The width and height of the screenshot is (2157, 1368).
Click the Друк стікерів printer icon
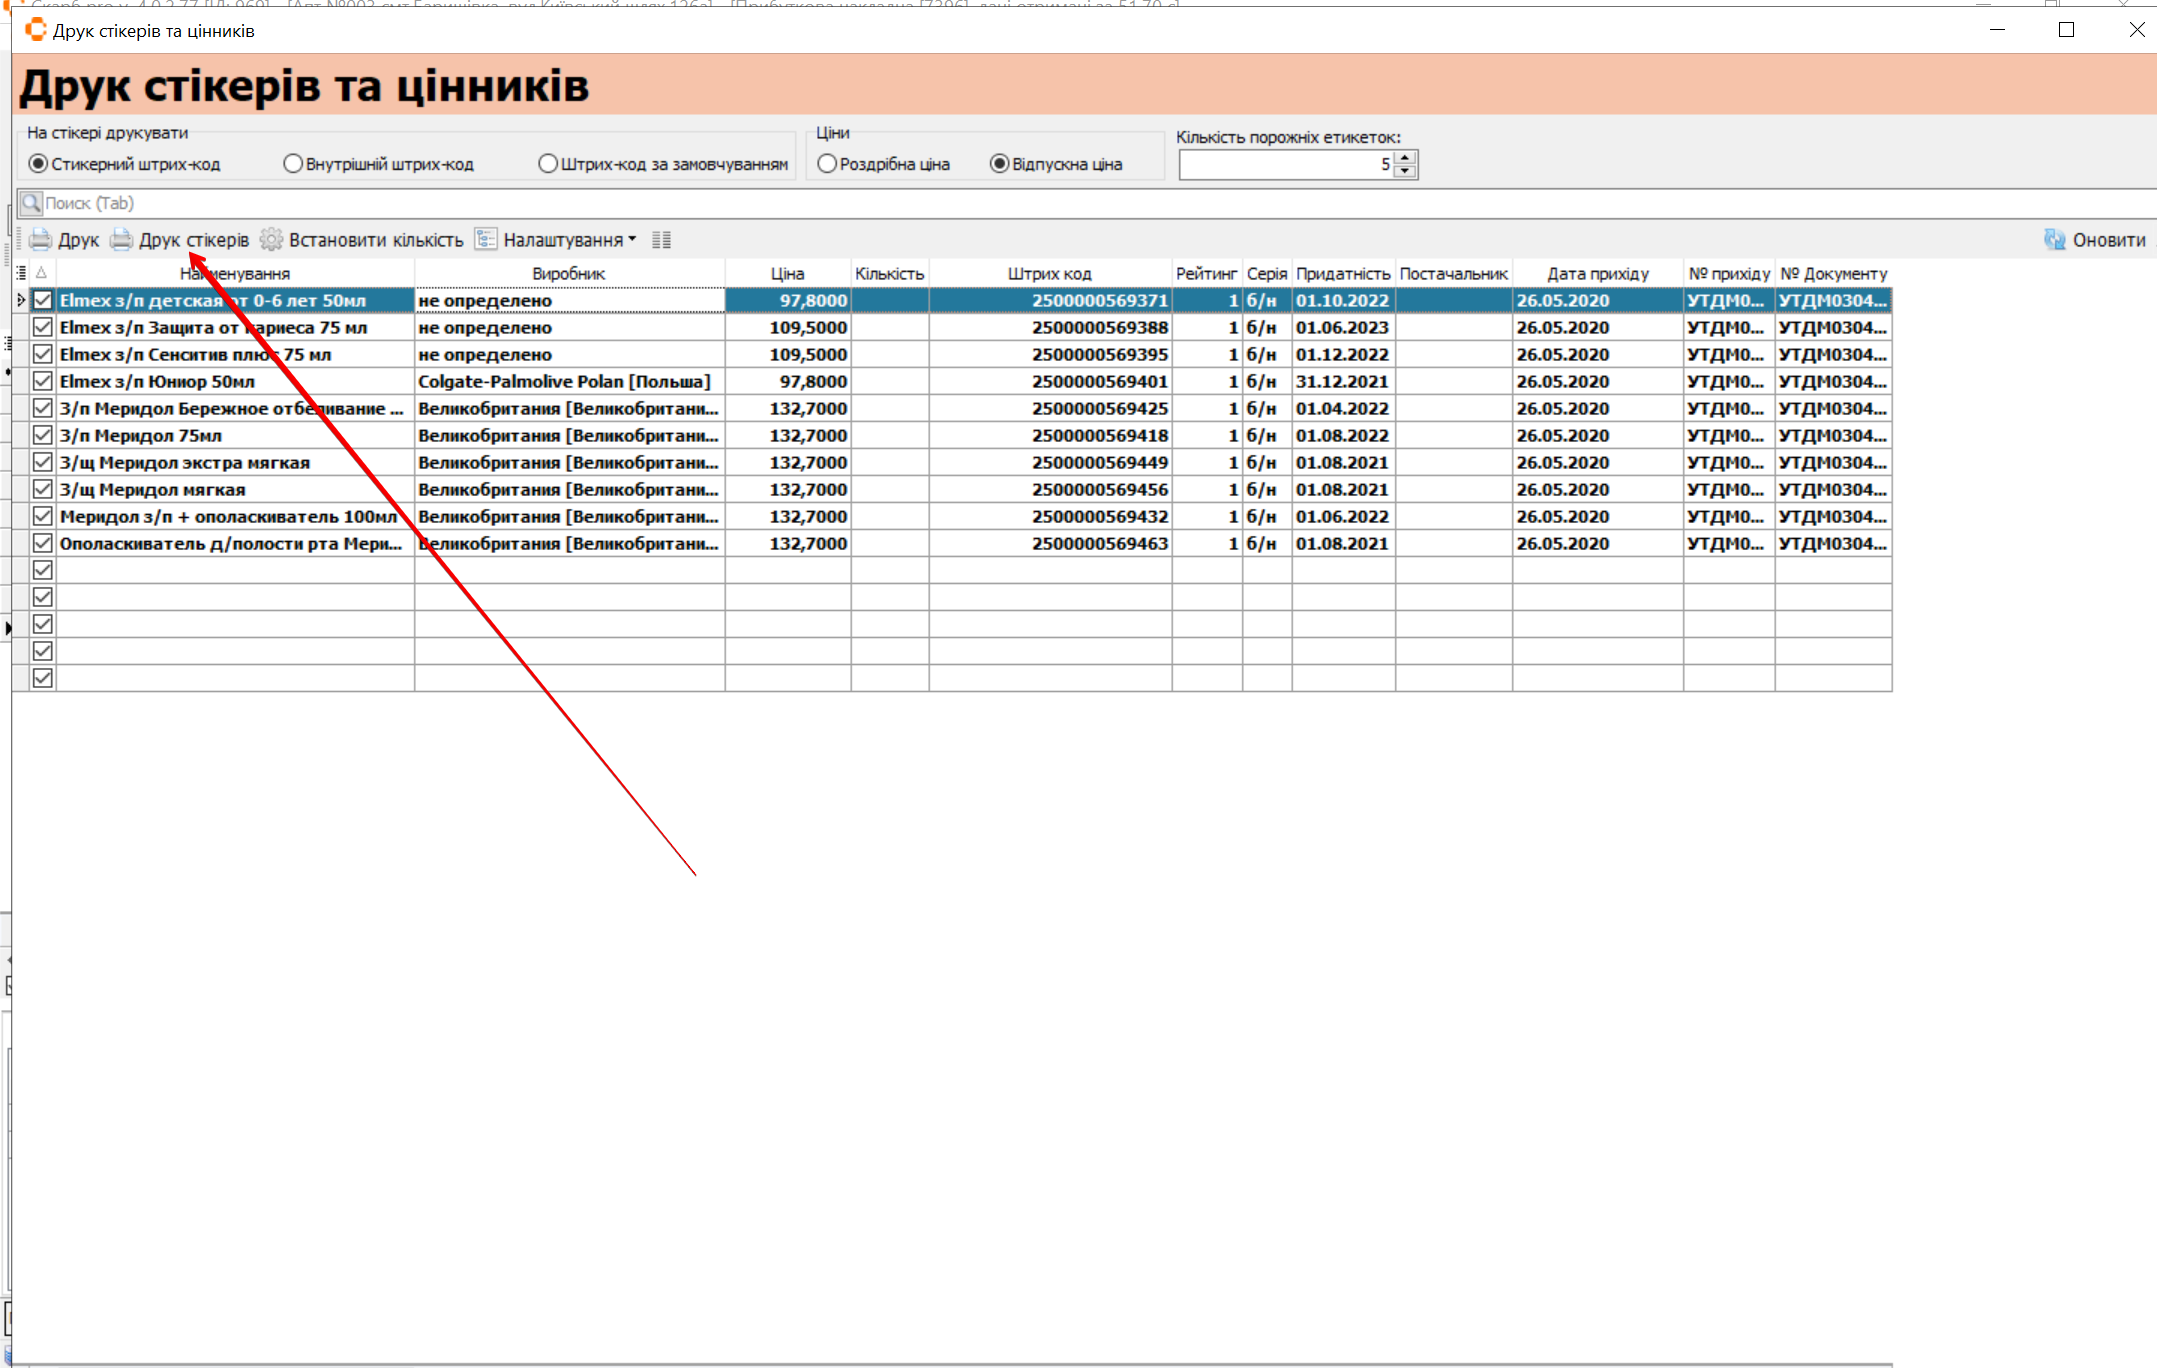pos(121,240)
